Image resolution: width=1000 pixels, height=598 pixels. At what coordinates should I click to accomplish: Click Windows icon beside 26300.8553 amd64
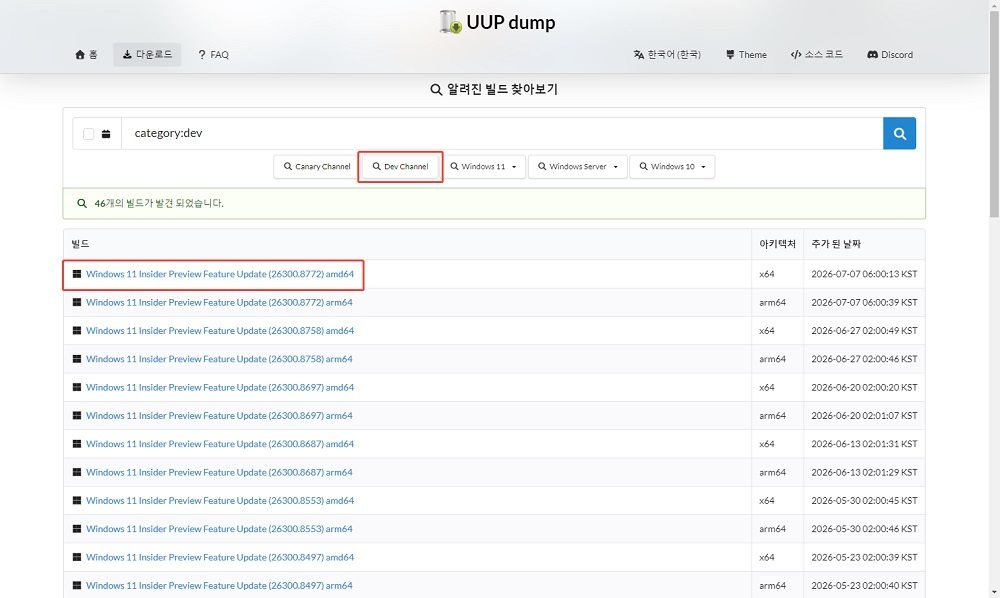point(77,500)
